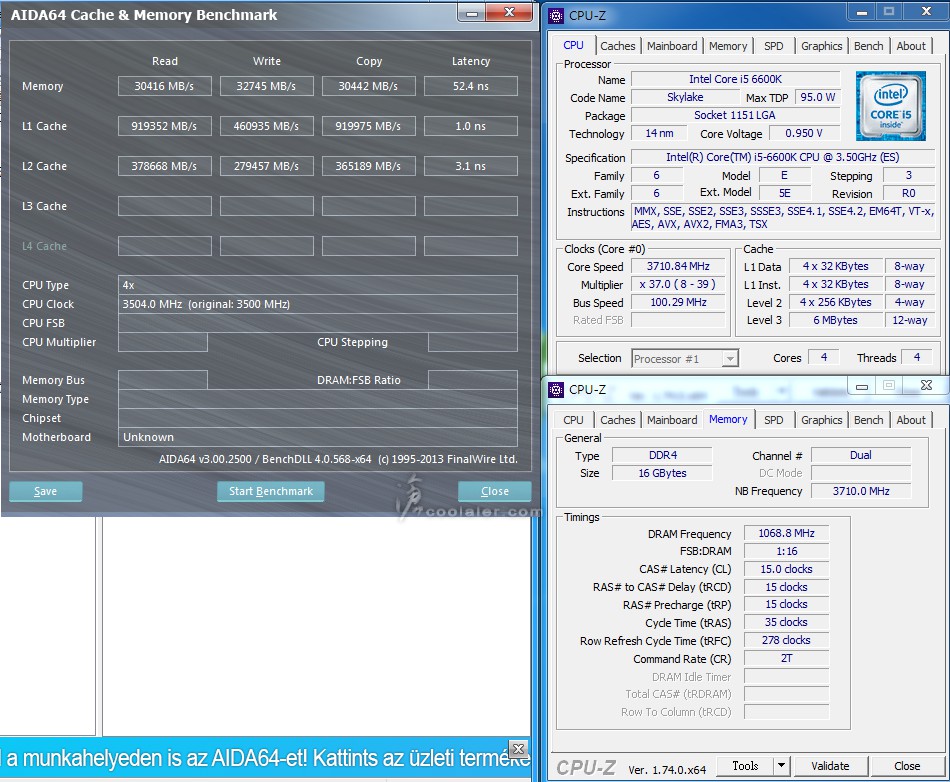
Task: Select the CPU tab in the top CPU-Z window
Action: coord(573,45)
